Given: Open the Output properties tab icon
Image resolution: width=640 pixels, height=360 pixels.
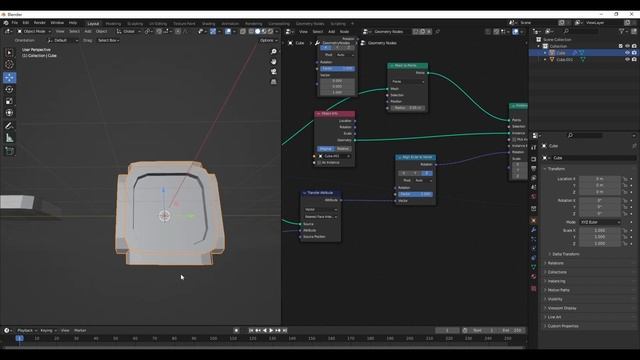Looking at the screenshot, I should pyautogui.click(x=533, y=169).
